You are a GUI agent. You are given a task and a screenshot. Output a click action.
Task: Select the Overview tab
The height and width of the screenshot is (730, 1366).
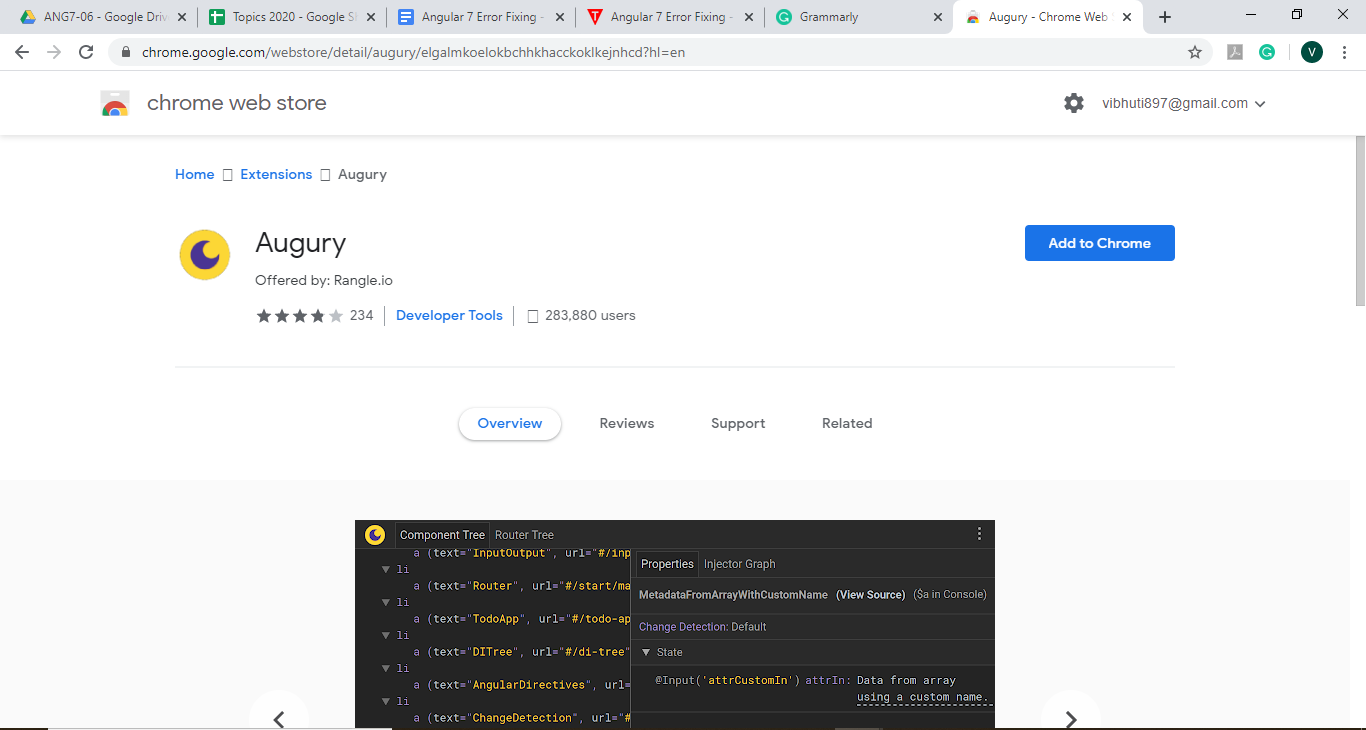[x=510, y=423]
